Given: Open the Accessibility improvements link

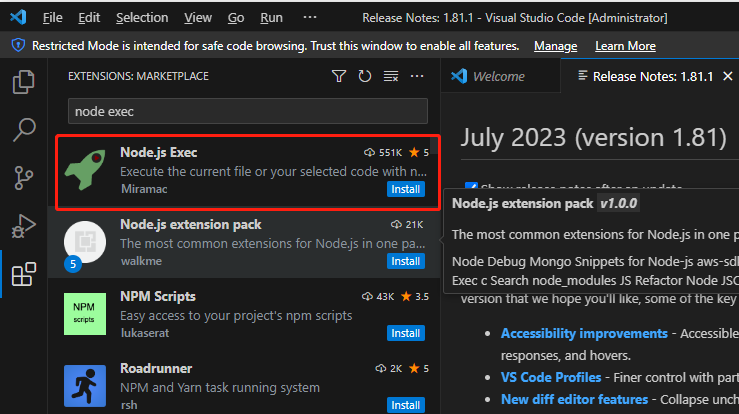Looking at the screenshot, I should point(584,333).
